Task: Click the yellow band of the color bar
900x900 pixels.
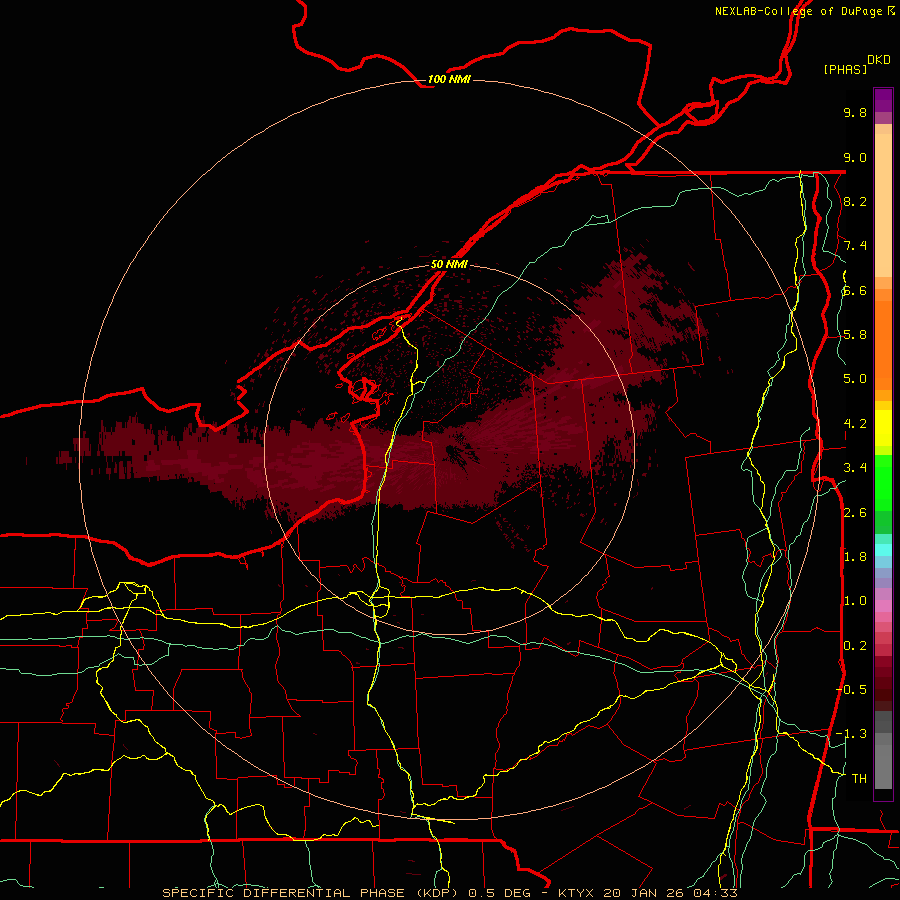Action: coord(883,428)
